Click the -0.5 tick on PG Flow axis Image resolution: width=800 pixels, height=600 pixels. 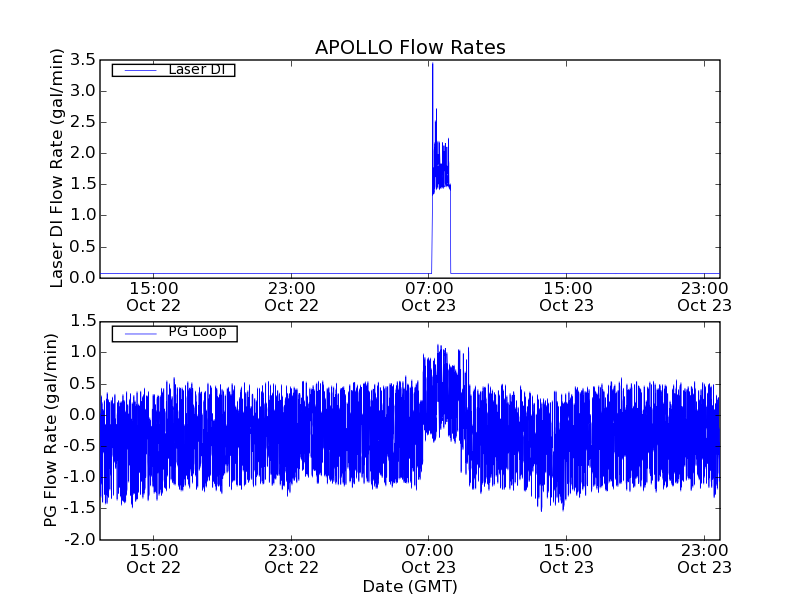coord(79,446)
